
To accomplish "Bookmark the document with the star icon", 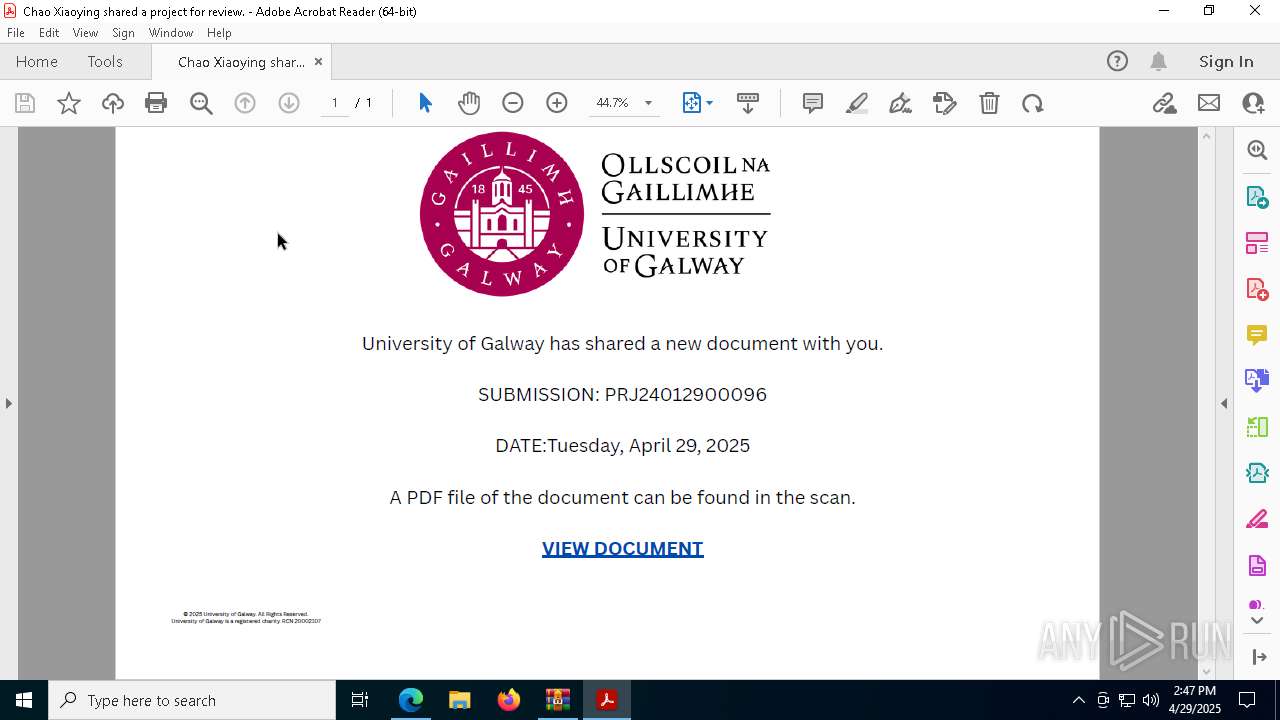I will (x=69, y=103).
